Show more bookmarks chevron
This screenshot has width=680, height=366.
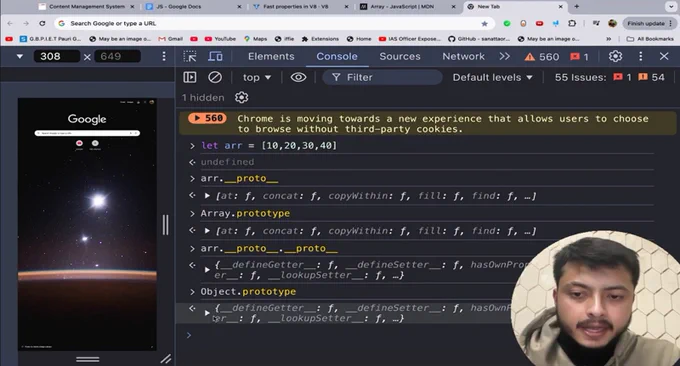pyautogui.click(x=608, y=39)
